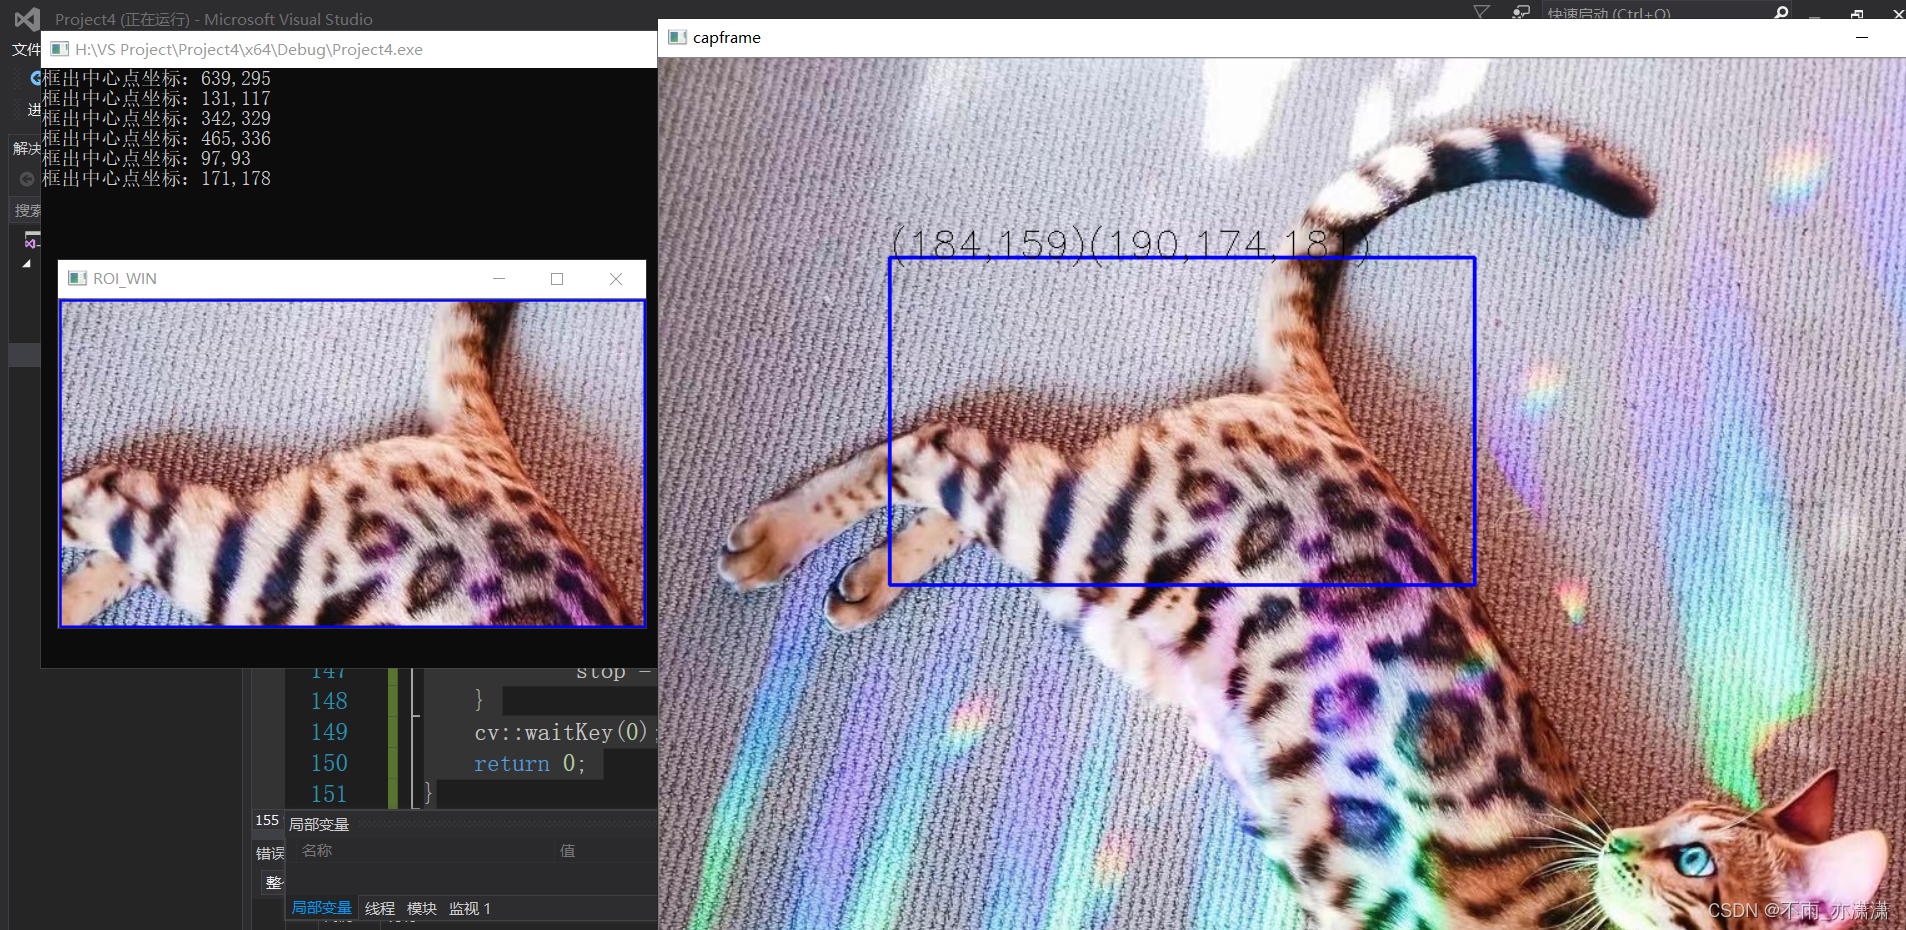Click console line reading 465, 336
The image size is (1906, 930).
click(x=157, y=138)
